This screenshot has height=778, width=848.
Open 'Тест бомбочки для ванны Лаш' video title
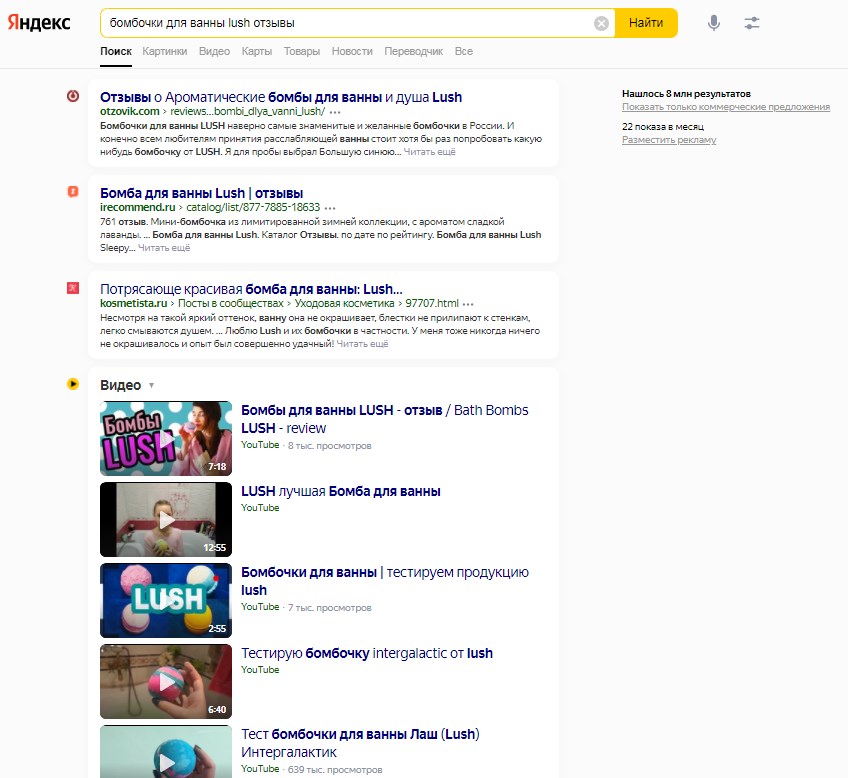click(x=360, y=743)
